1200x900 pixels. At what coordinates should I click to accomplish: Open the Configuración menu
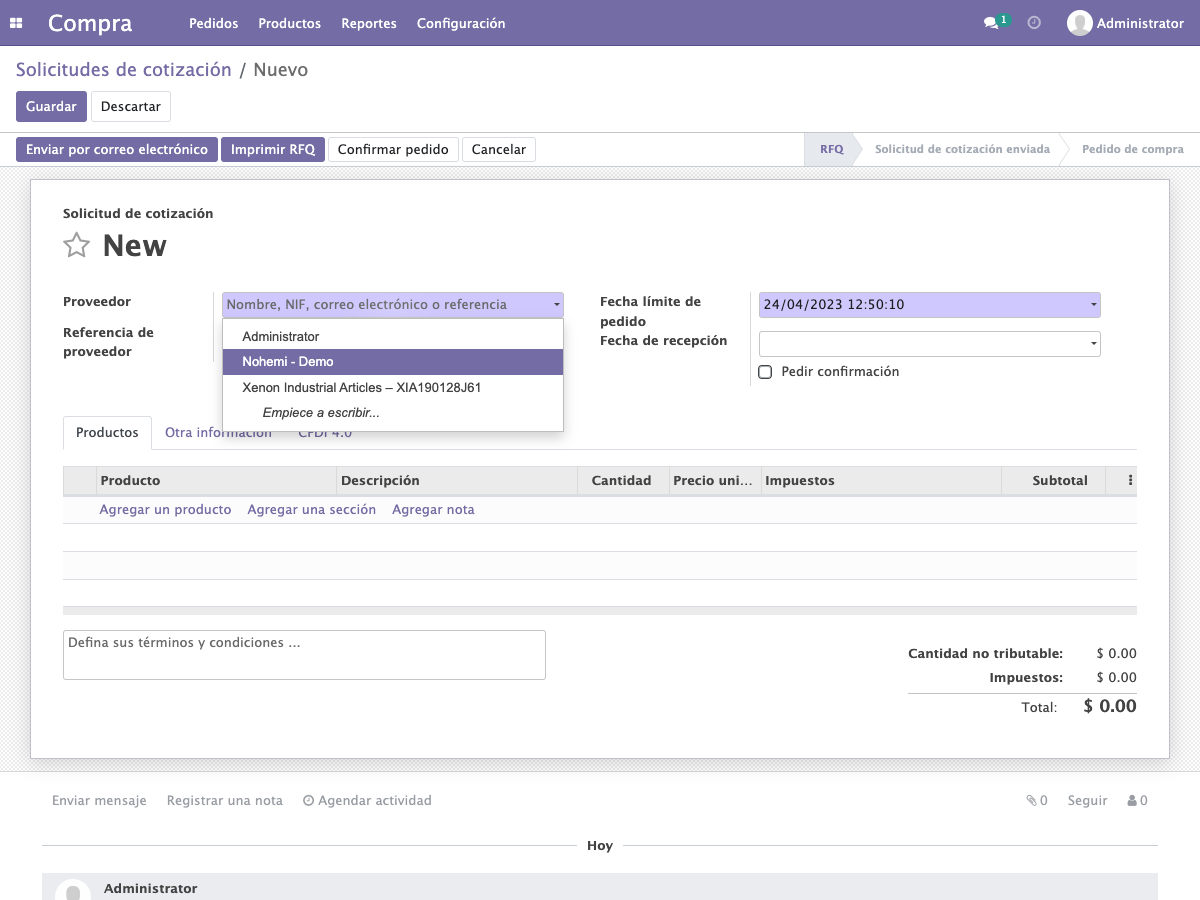(461, 23)
